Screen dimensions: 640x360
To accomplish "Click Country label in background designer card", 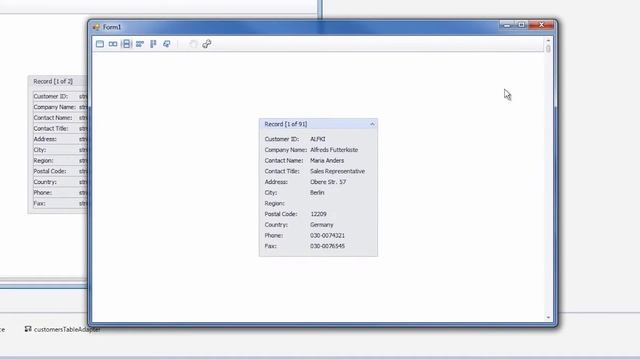I will [x=45, y=182].
